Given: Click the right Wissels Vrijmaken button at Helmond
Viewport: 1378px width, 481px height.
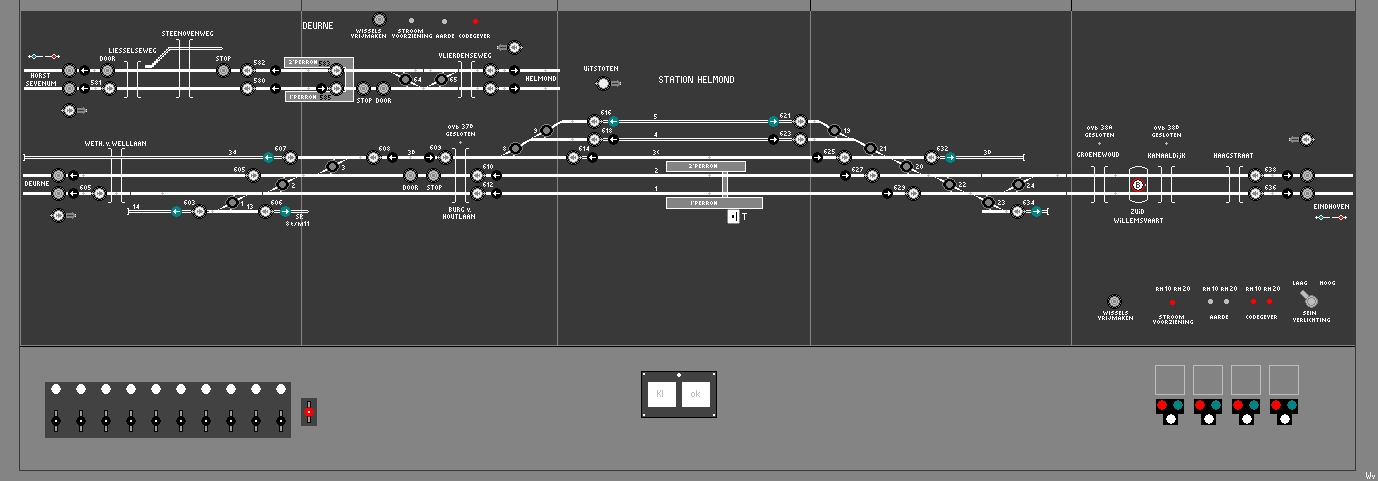Looking at the screenshot, I should pyautogui.click(x=1115, y=301).
